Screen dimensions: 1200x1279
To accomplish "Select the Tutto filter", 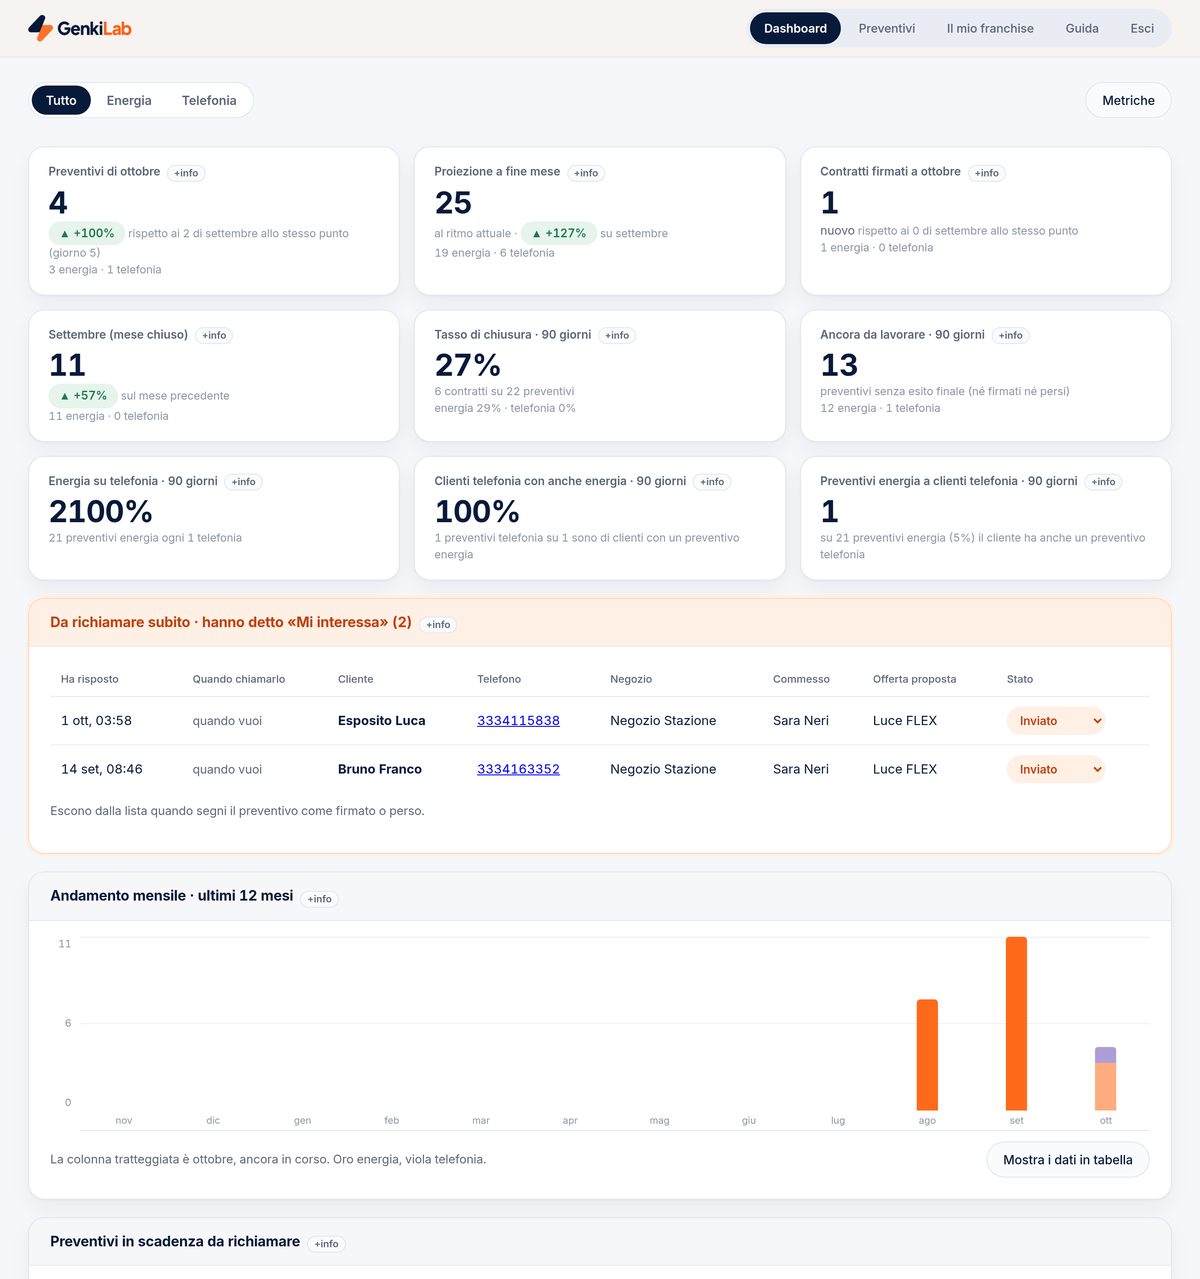I will 61,100.
